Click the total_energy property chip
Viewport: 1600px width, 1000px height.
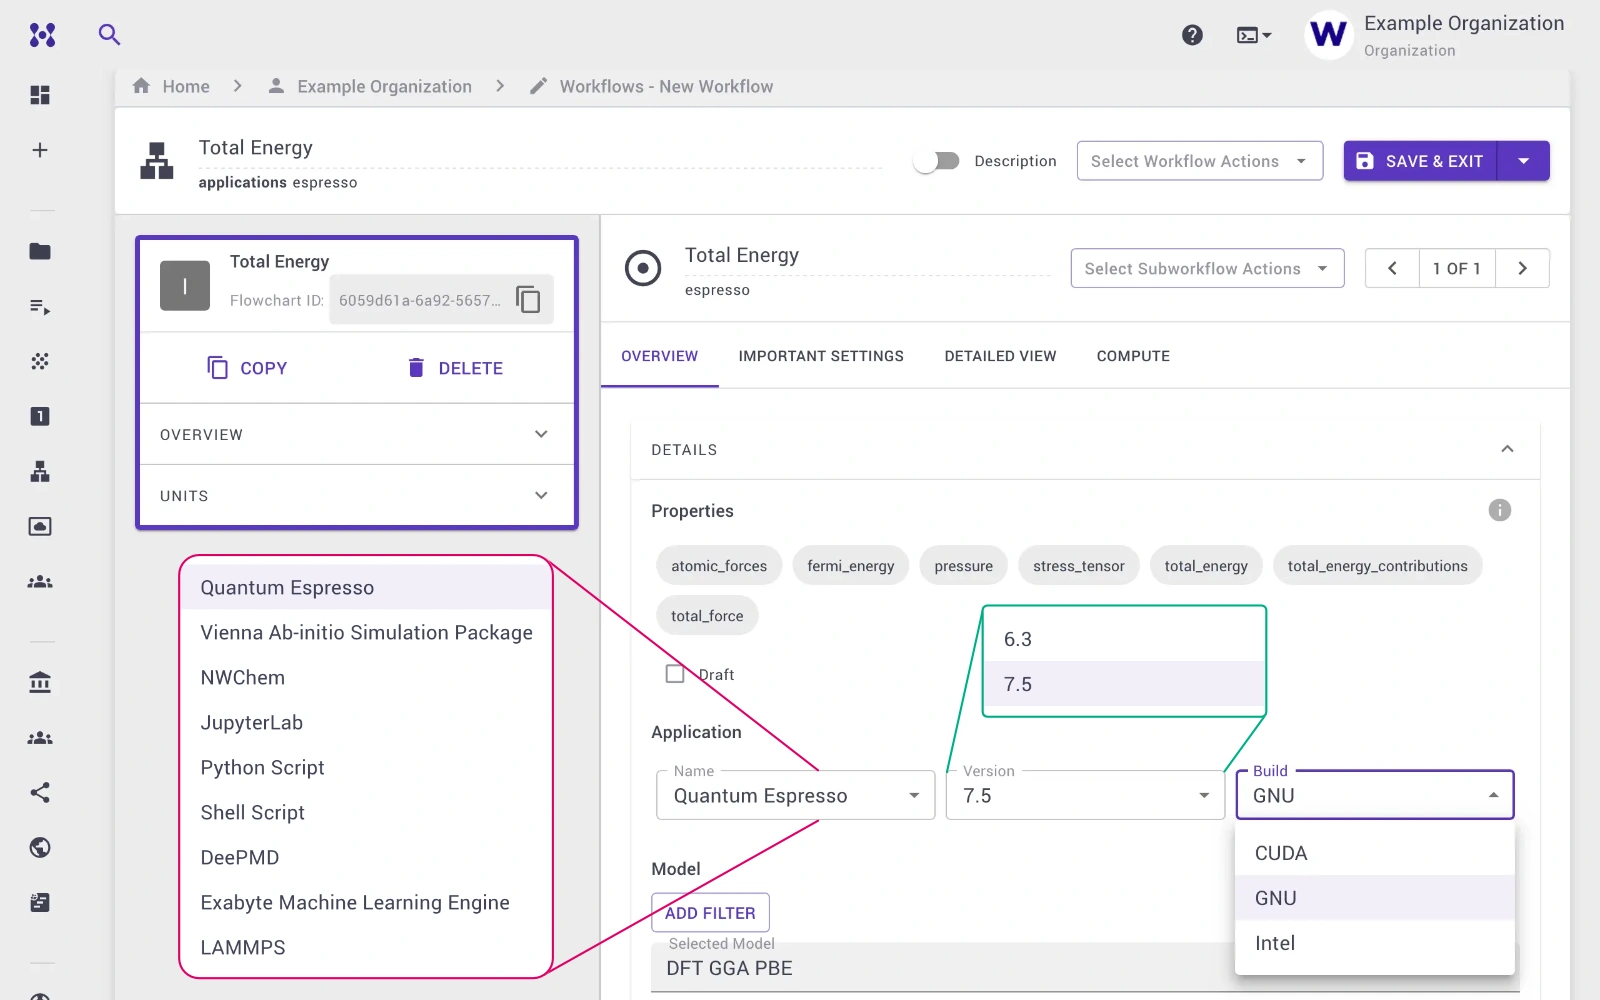1206,566
